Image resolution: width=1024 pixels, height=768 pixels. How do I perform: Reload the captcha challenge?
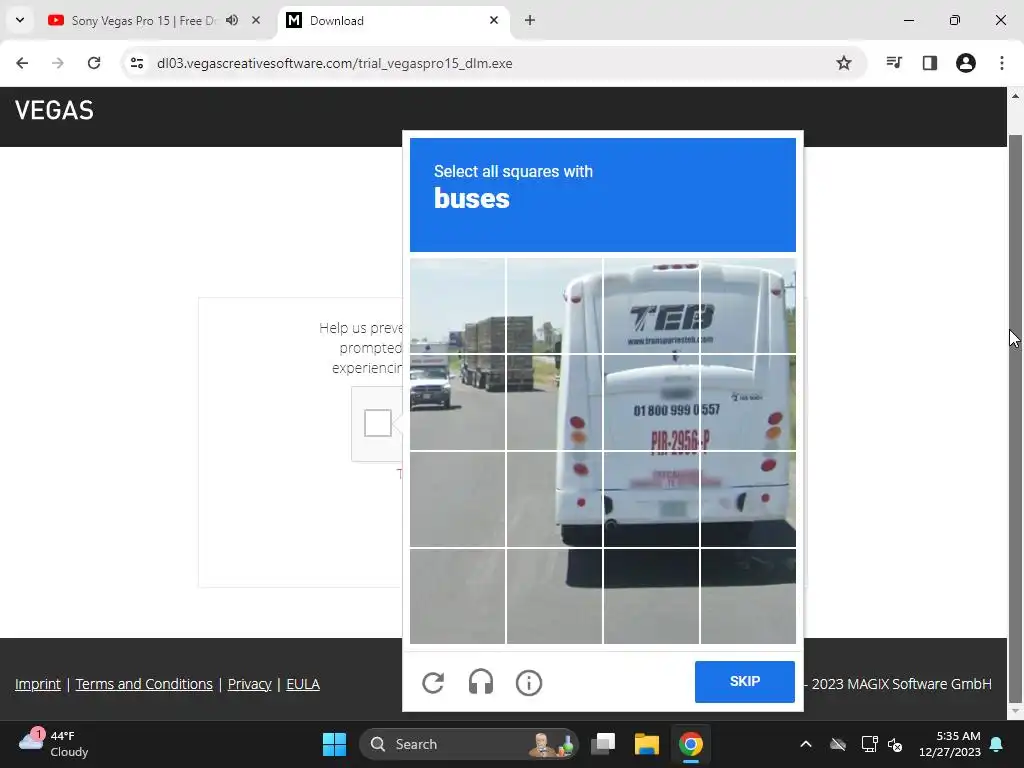point(433,682)
